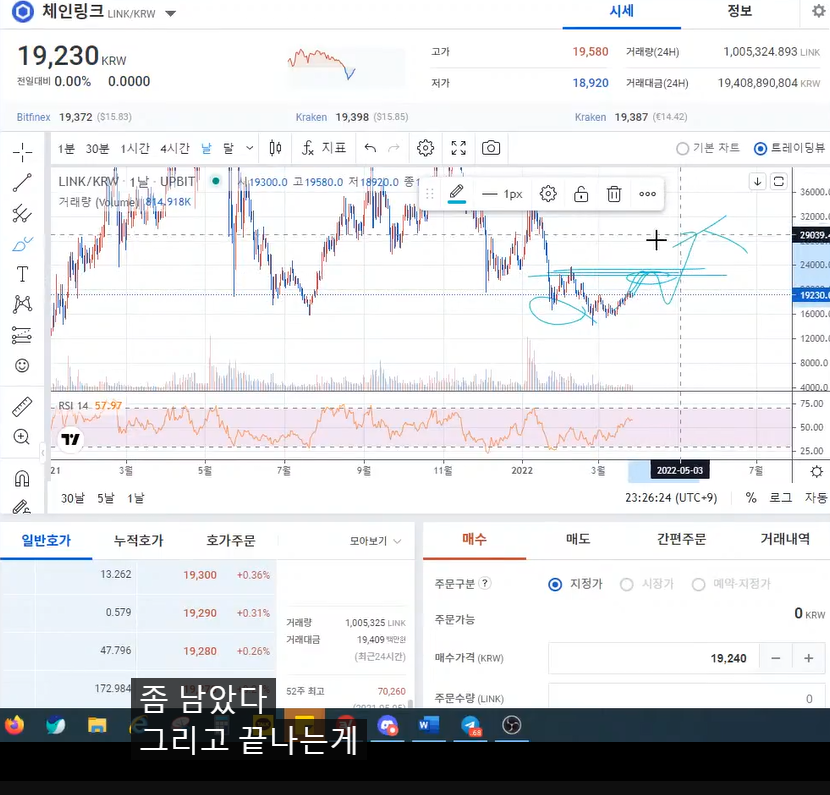Screen dimensions: 830x795
Task: Open timezone setting 23:26:24 (UTC+9)
Action: point(671,498)
